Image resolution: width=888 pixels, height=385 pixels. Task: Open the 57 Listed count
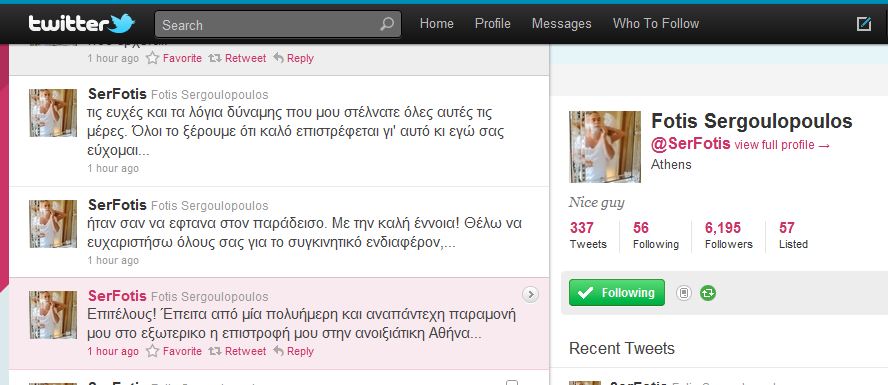[793, 236]
